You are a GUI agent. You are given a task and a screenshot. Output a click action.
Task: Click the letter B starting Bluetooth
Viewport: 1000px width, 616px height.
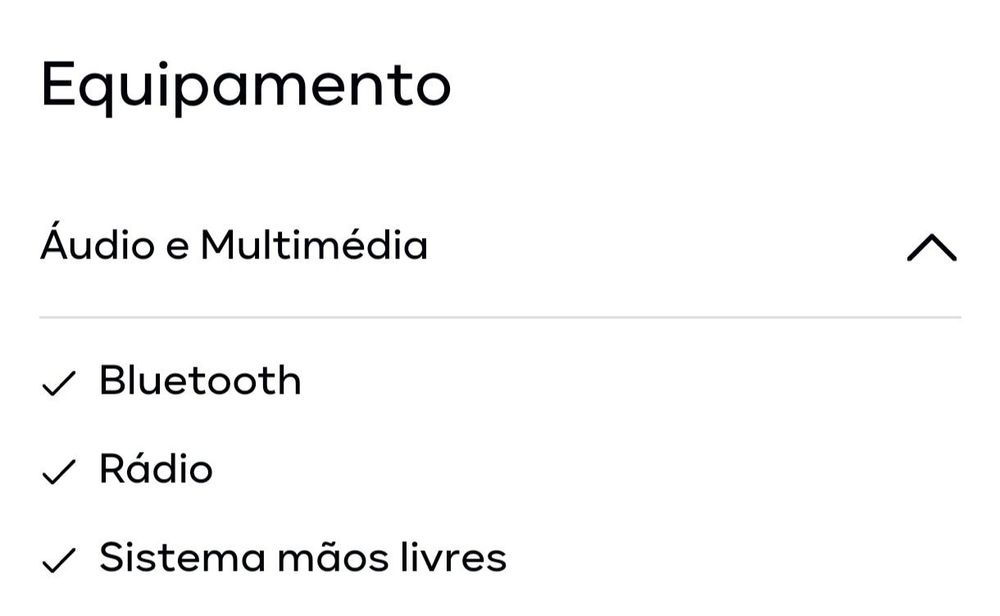pos(110,381)
